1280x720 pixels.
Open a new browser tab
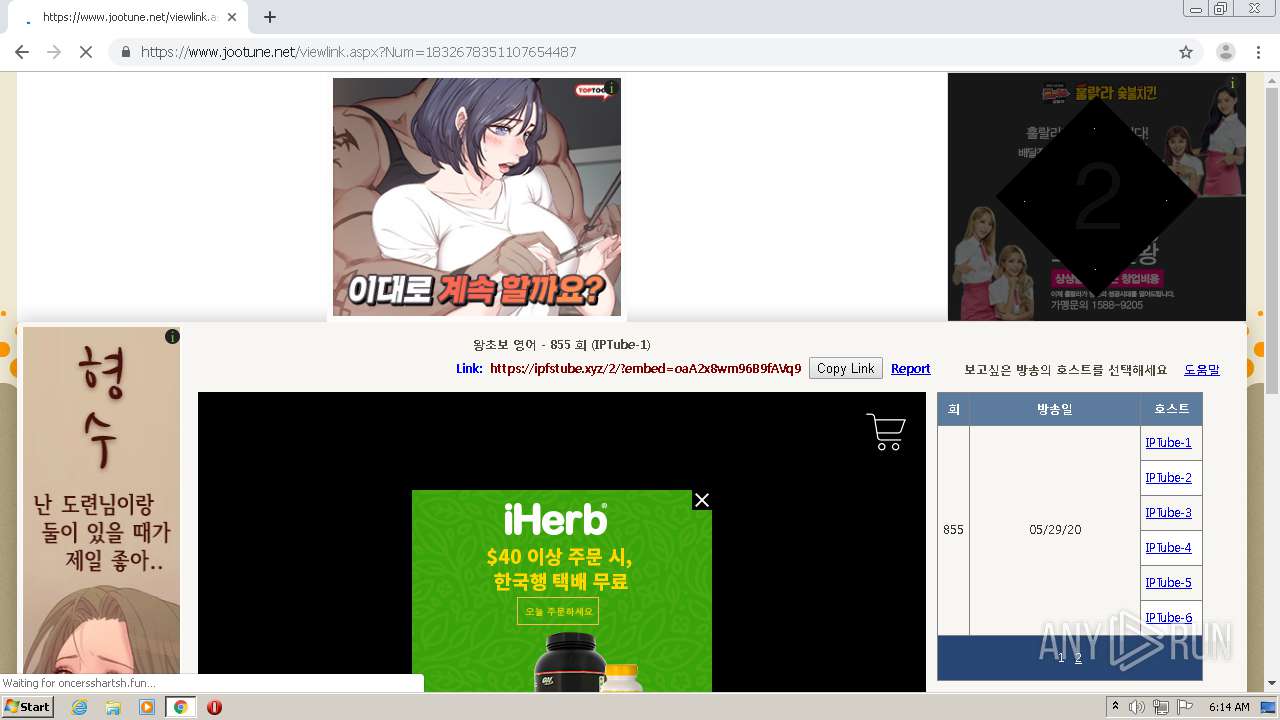pos(270,17)
